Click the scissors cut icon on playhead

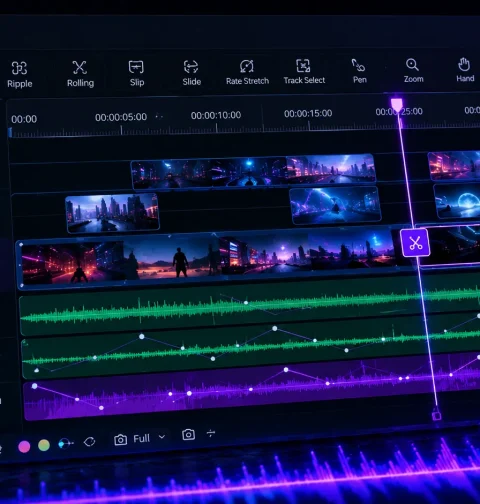(x=415, y=243)
